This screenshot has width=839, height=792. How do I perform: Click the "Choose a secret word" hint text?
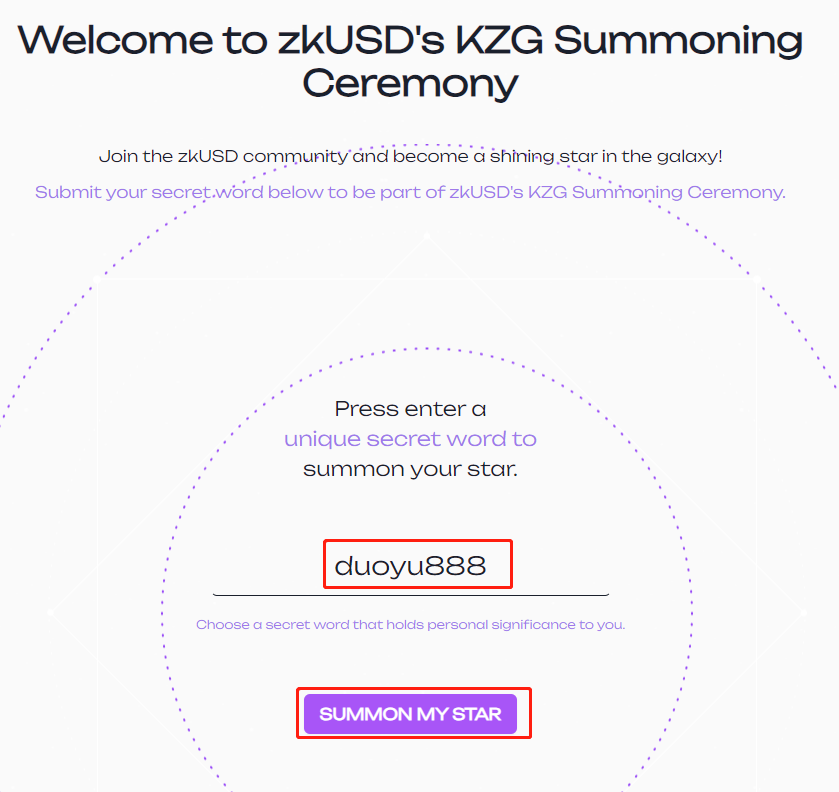[x=410, y=625]
